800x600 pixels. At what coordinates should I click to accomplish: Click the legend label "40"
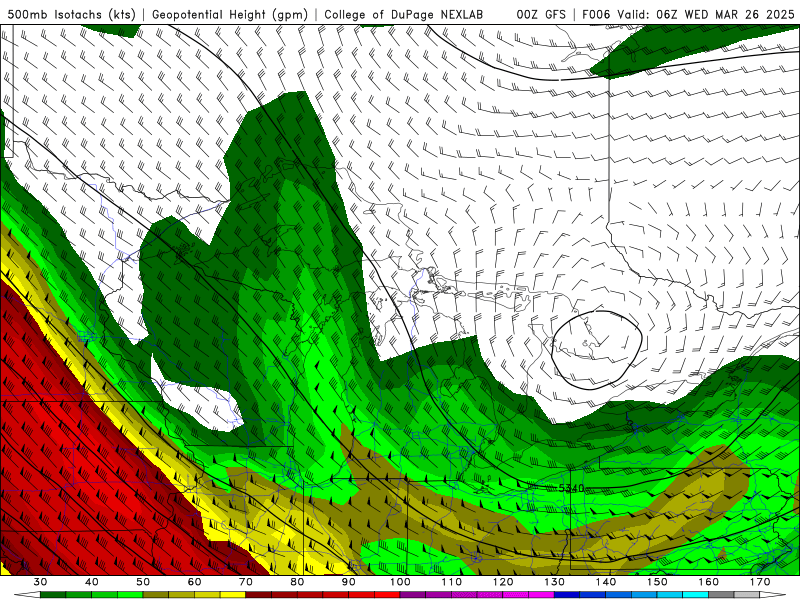[x=92, y=582]
